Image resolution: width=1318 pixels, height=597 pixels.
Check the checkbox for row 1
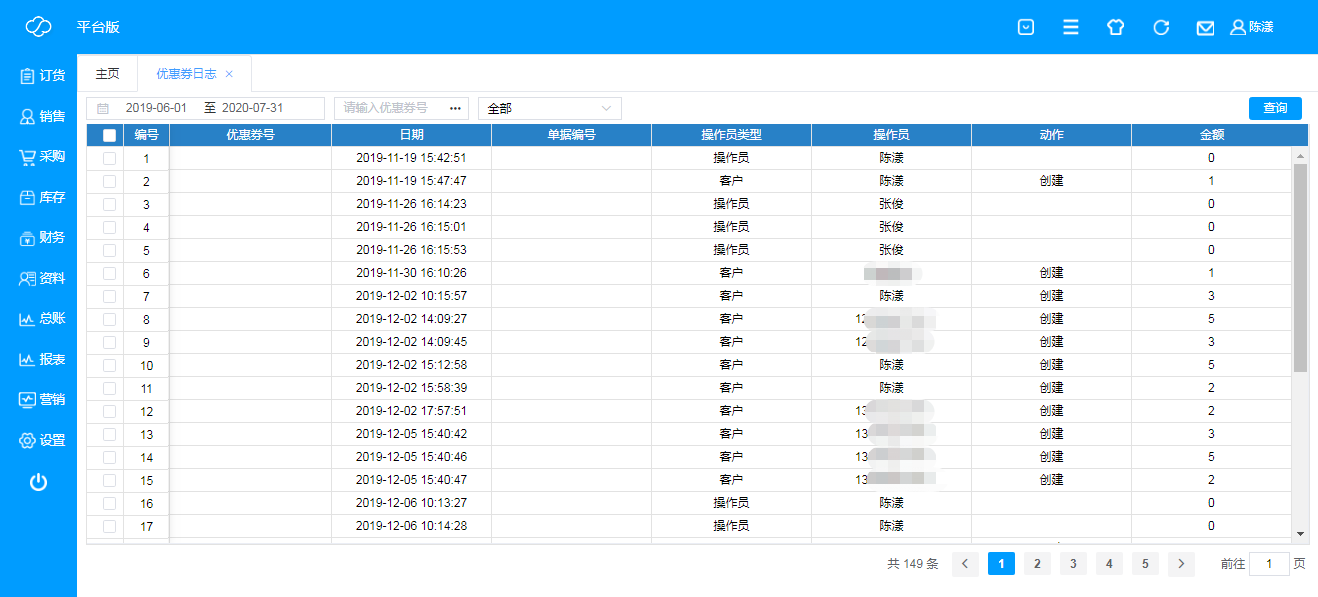pyautogui.click(x=109, y=158)
